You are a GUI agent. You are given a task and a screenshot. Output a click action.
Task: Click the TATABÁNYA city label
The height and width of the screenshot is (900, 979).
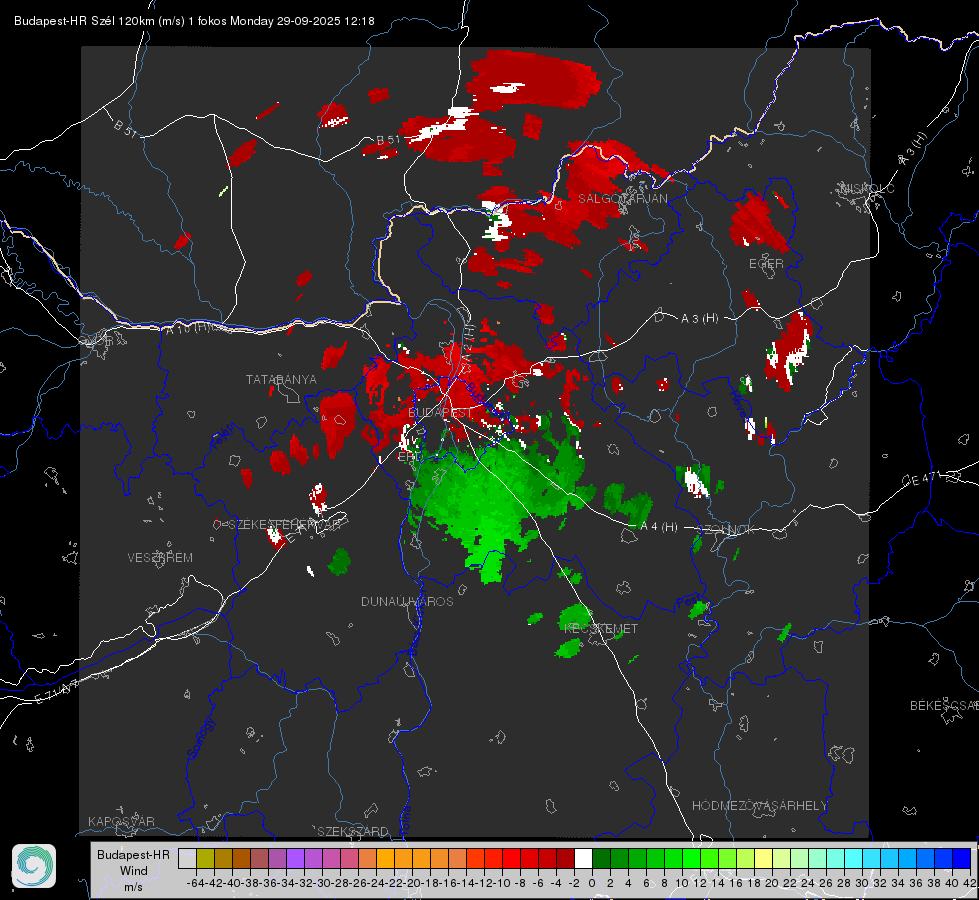click(x=281, y=380)
